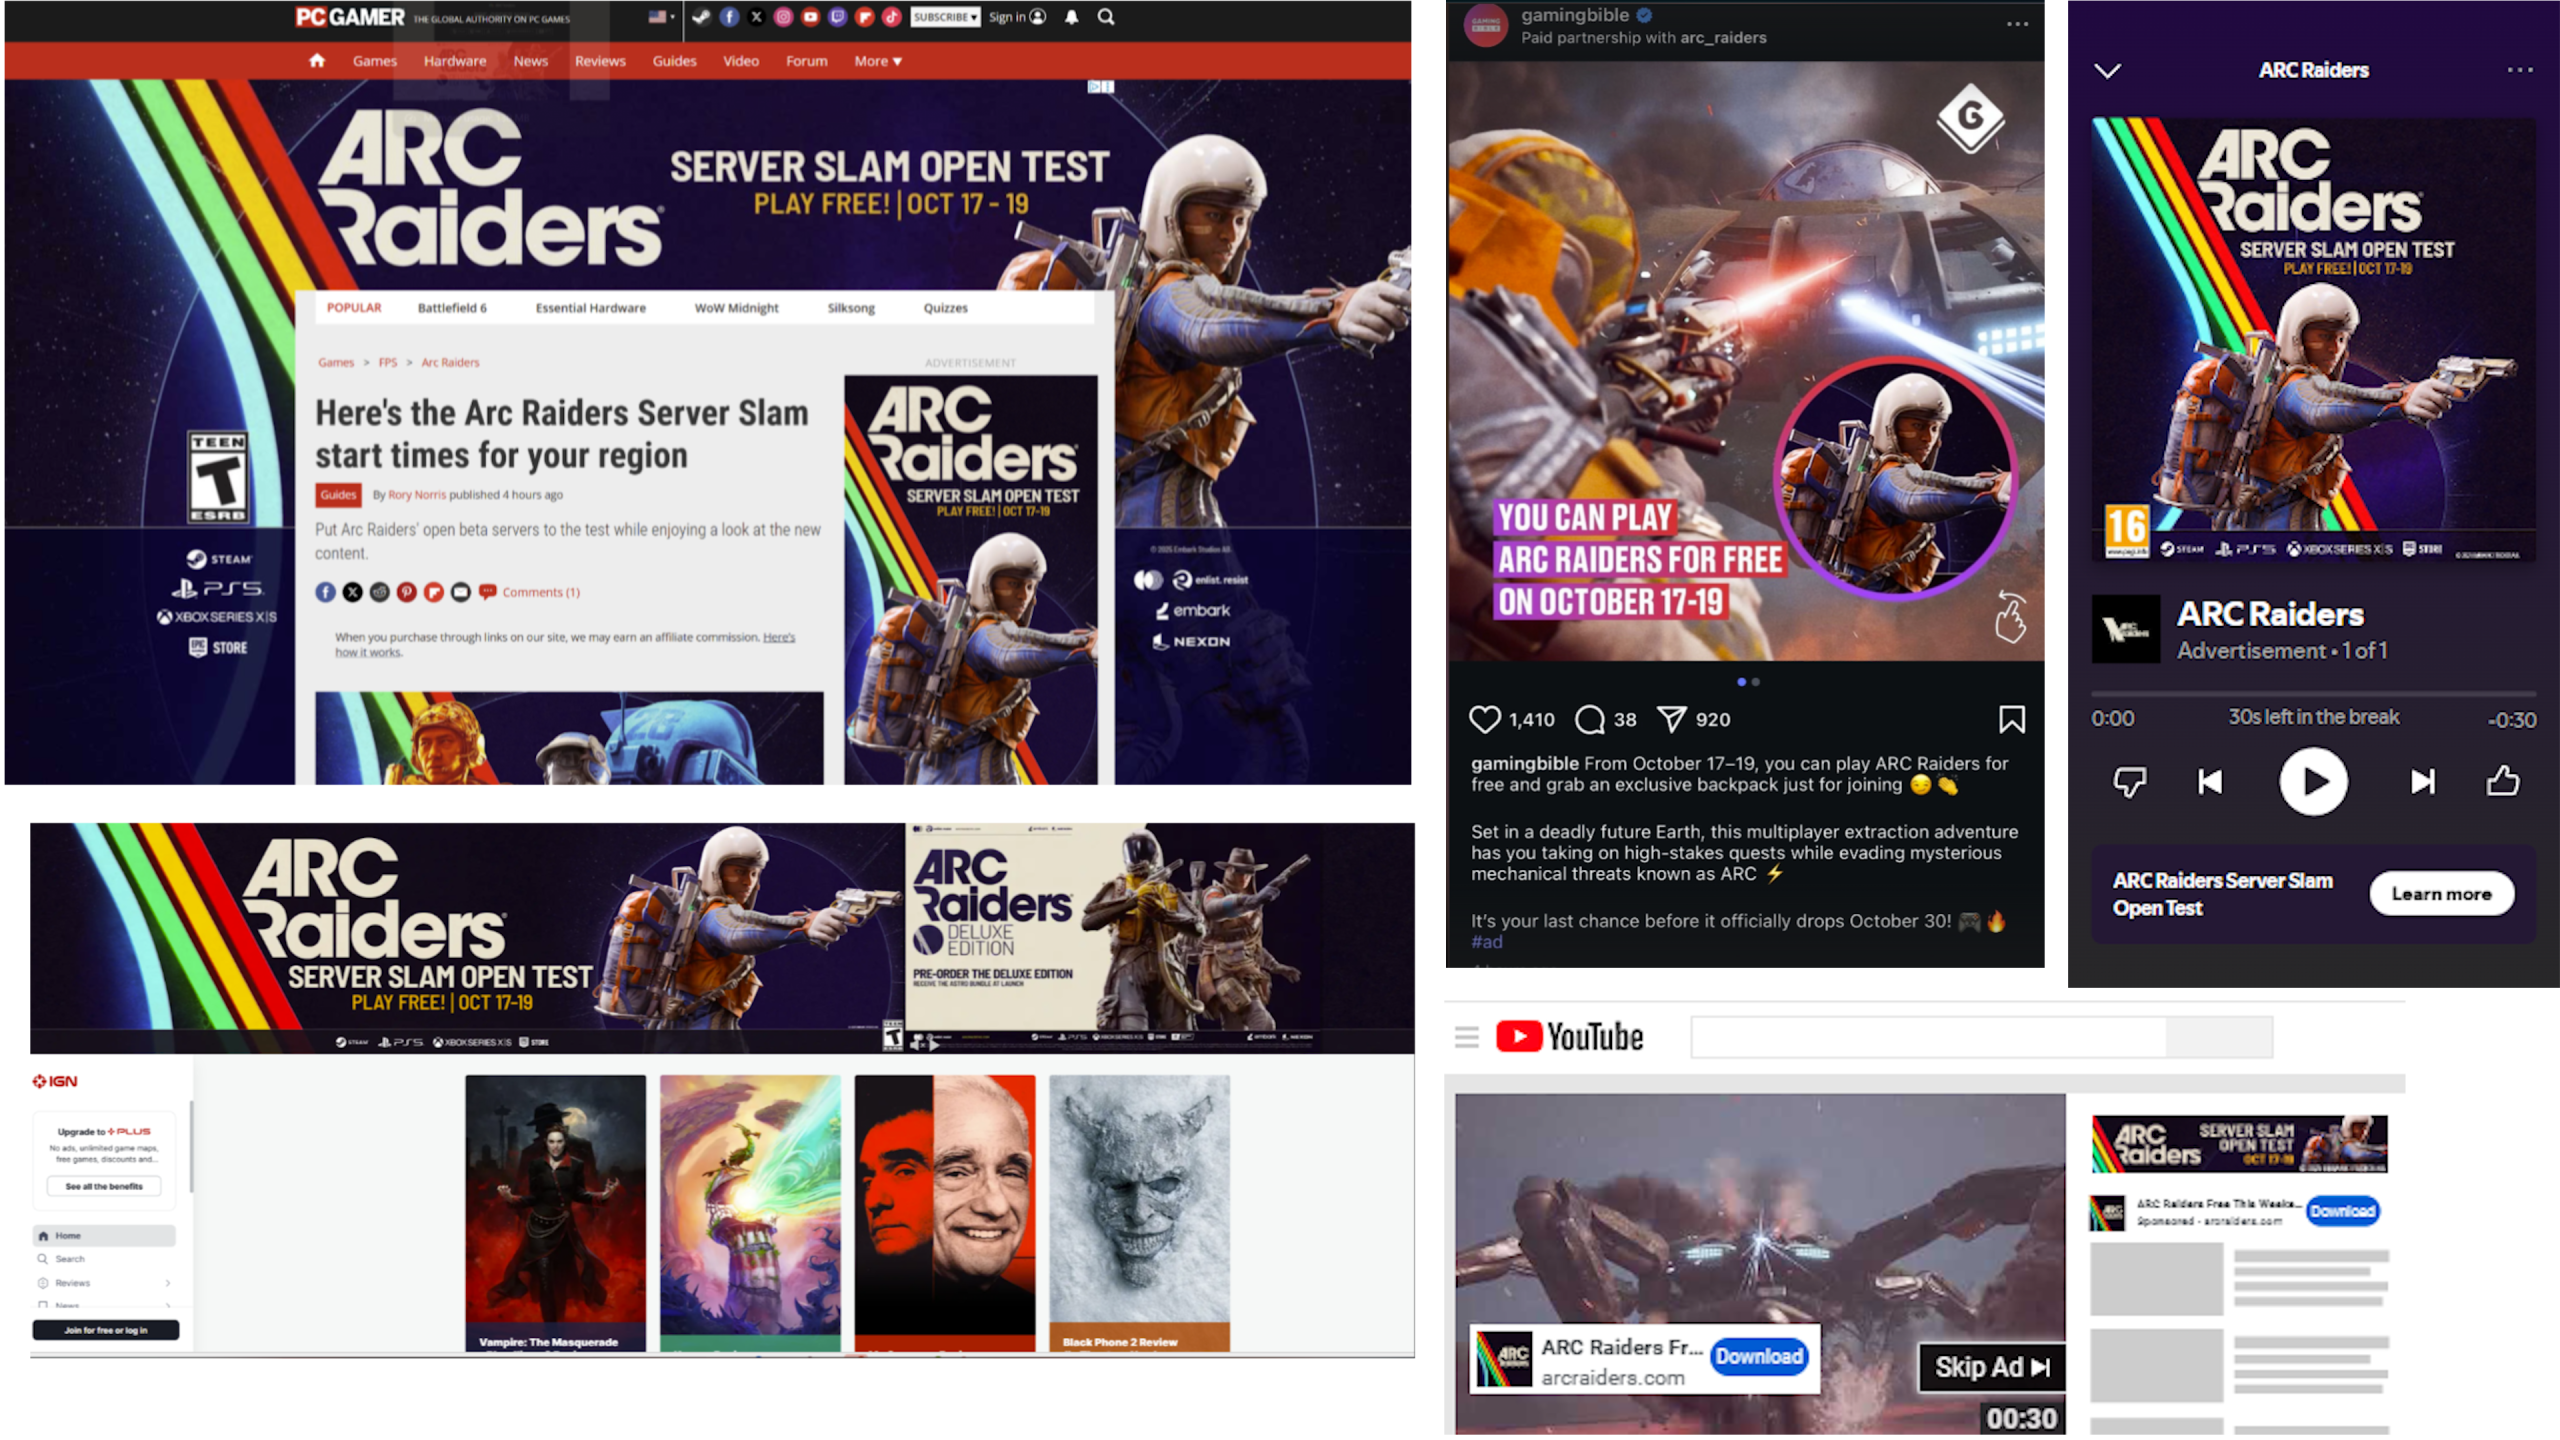Viewport: 2560px width, 1440px height.
Task: Open the YouTube hamburger menu
Action: point(1467,1037)
